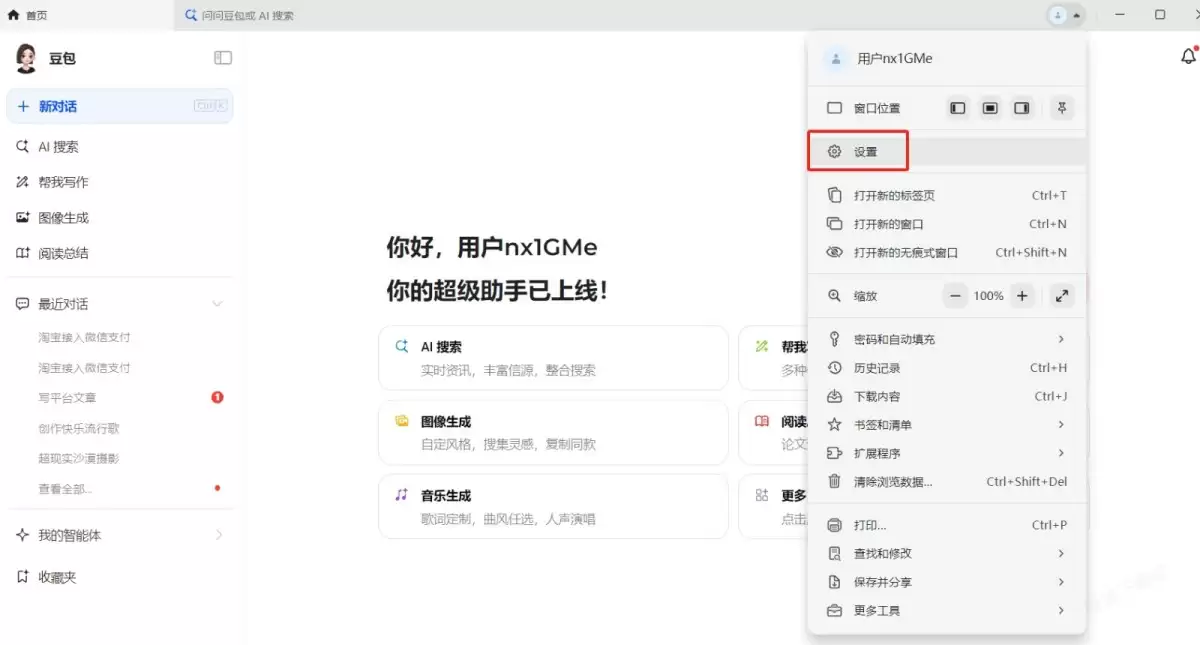Click user profile 用户nx1GMe in the menu
The width and height of the screenshot is (1200, 645).
(946, 59)
